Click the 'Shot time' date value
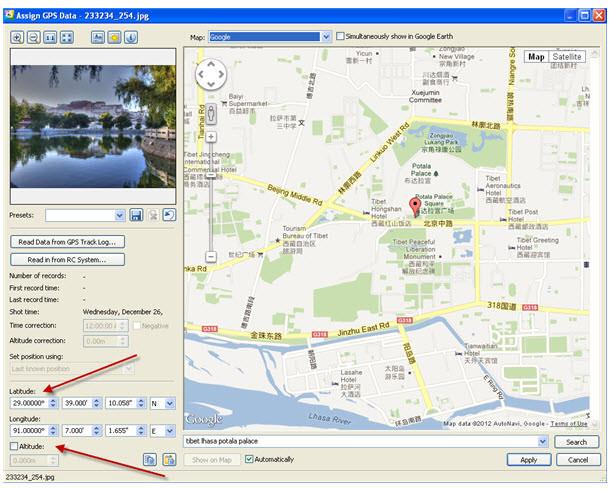609x491 pixels. [123, 312]
